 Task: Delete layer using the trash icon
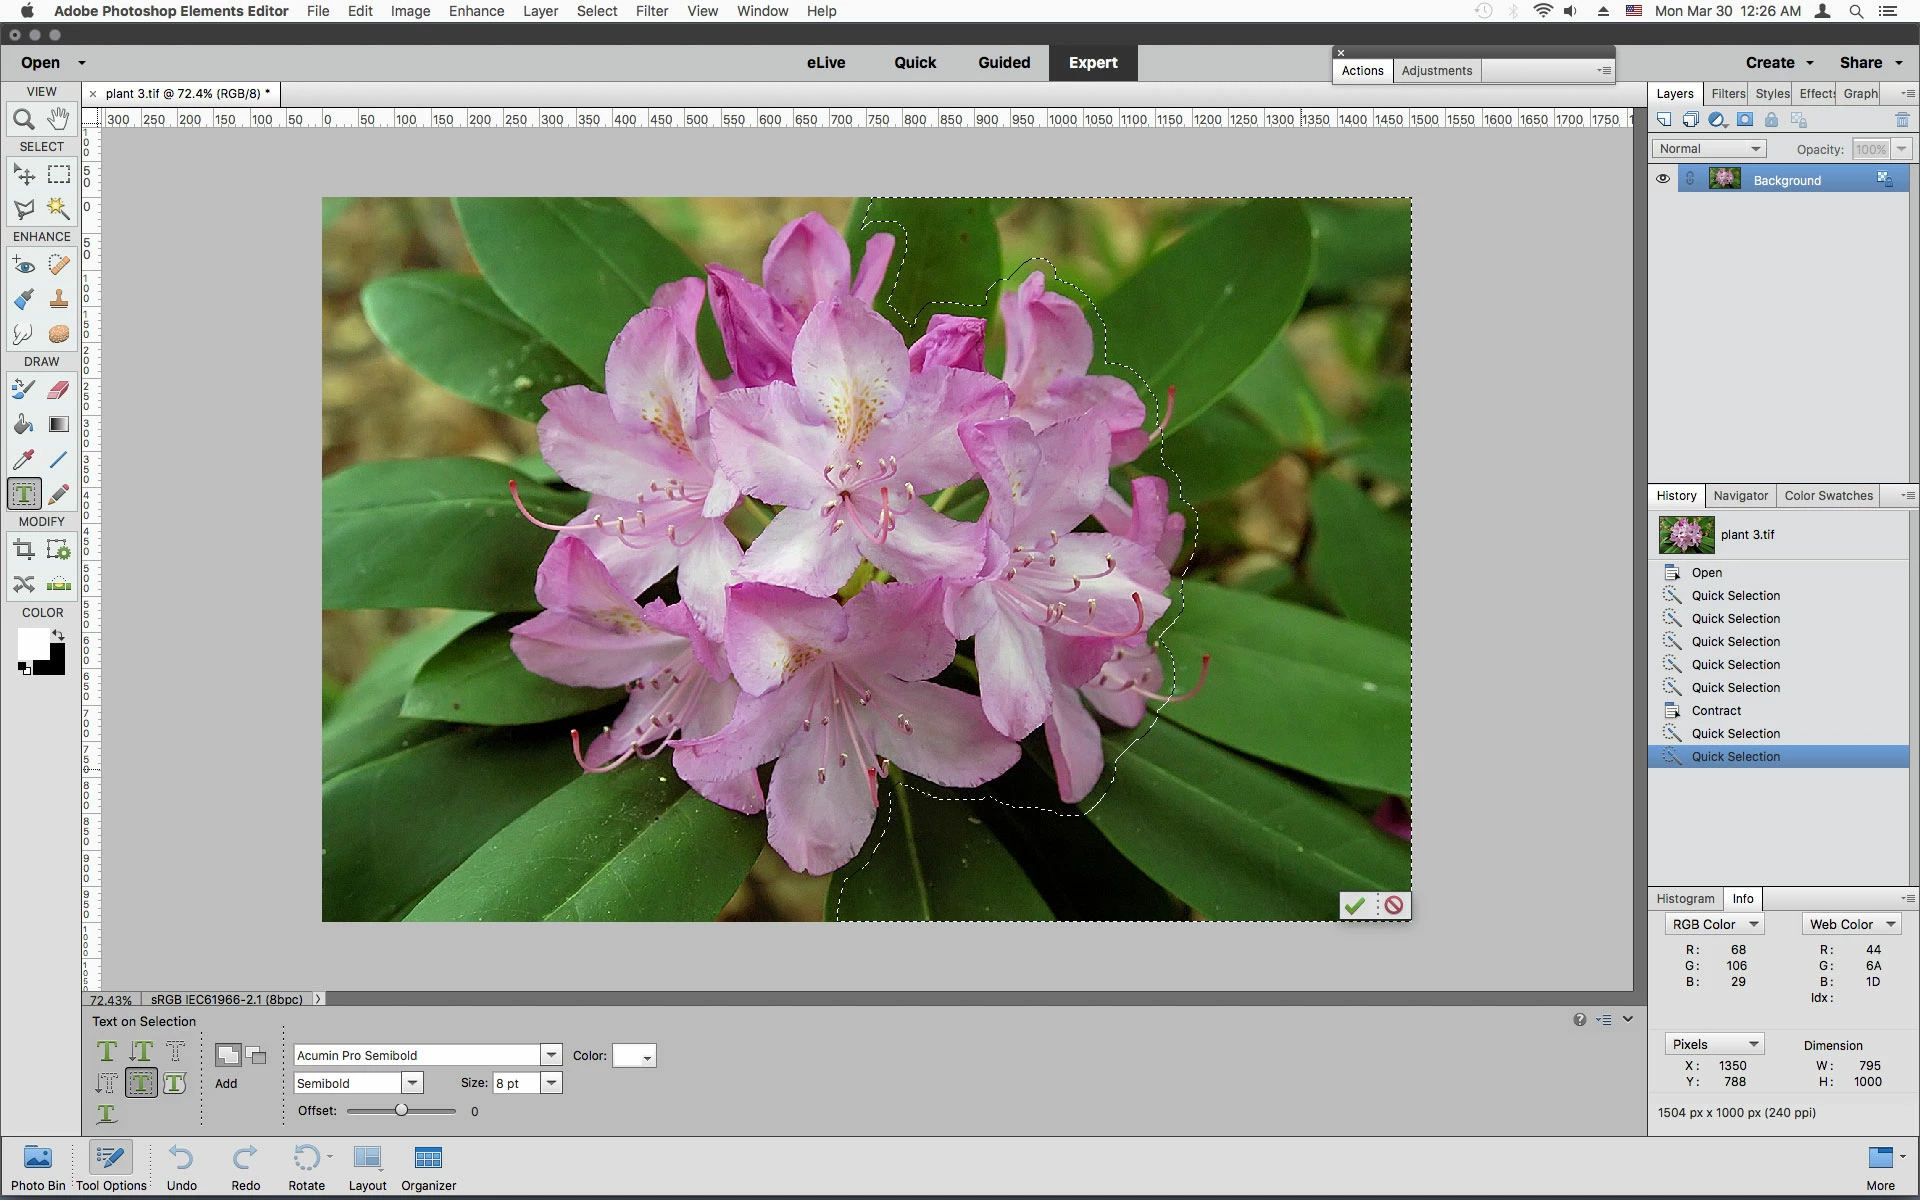1901,120
